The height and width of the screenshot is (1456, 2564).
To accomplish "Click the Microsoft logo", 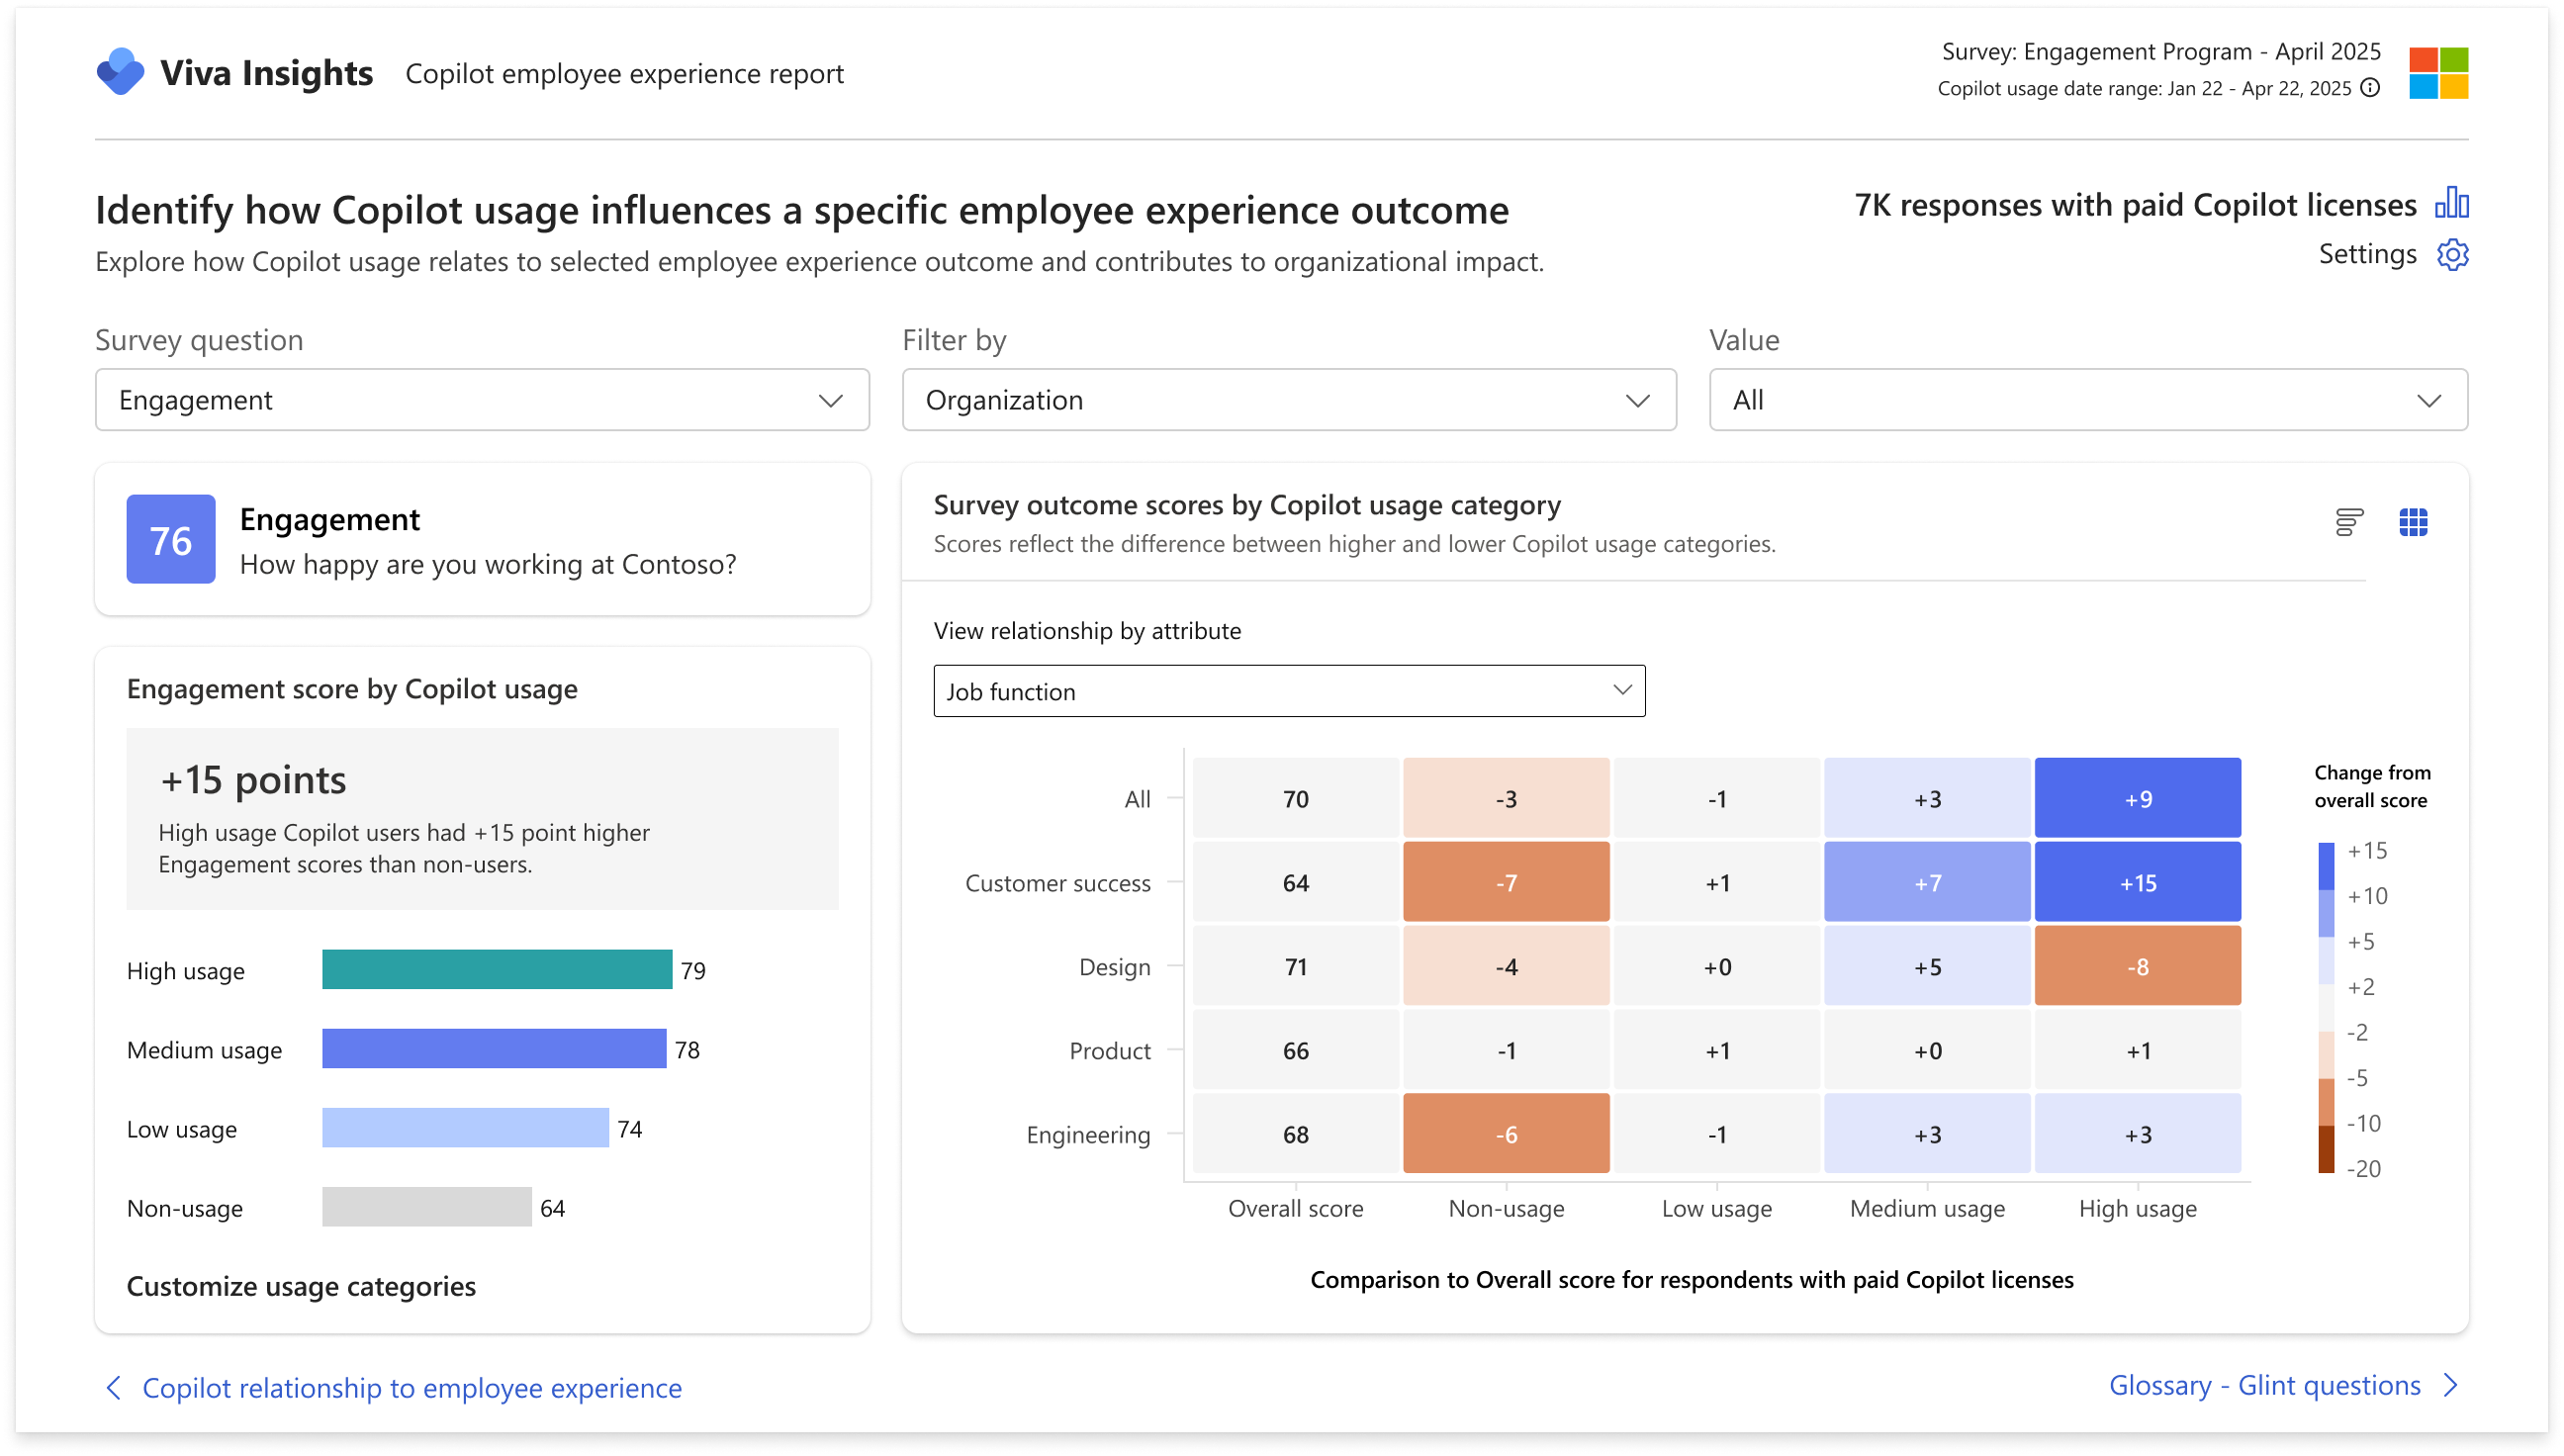I will click(x=2438, y=73).
